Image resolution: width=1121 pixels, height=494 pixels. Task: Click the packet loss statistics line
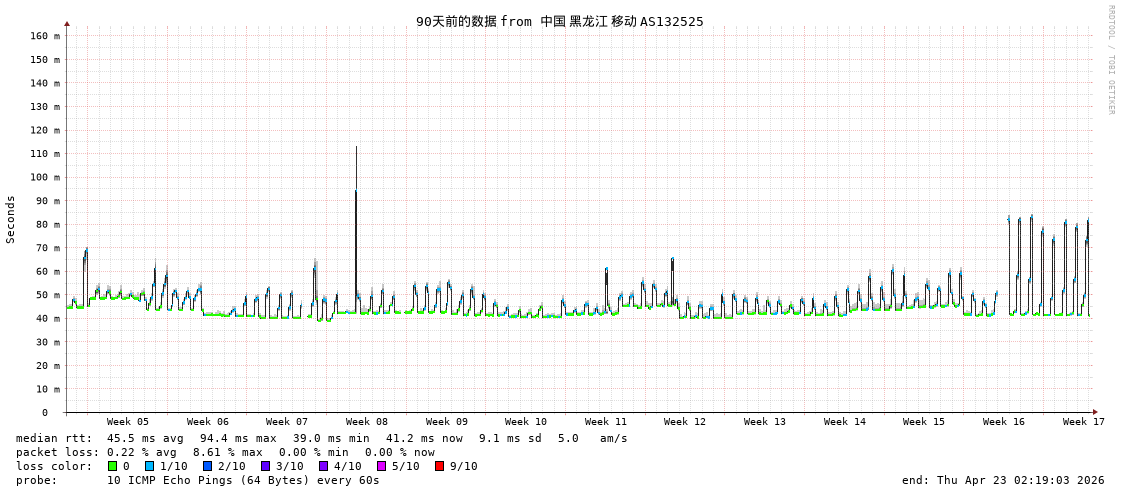pos(225,452)
